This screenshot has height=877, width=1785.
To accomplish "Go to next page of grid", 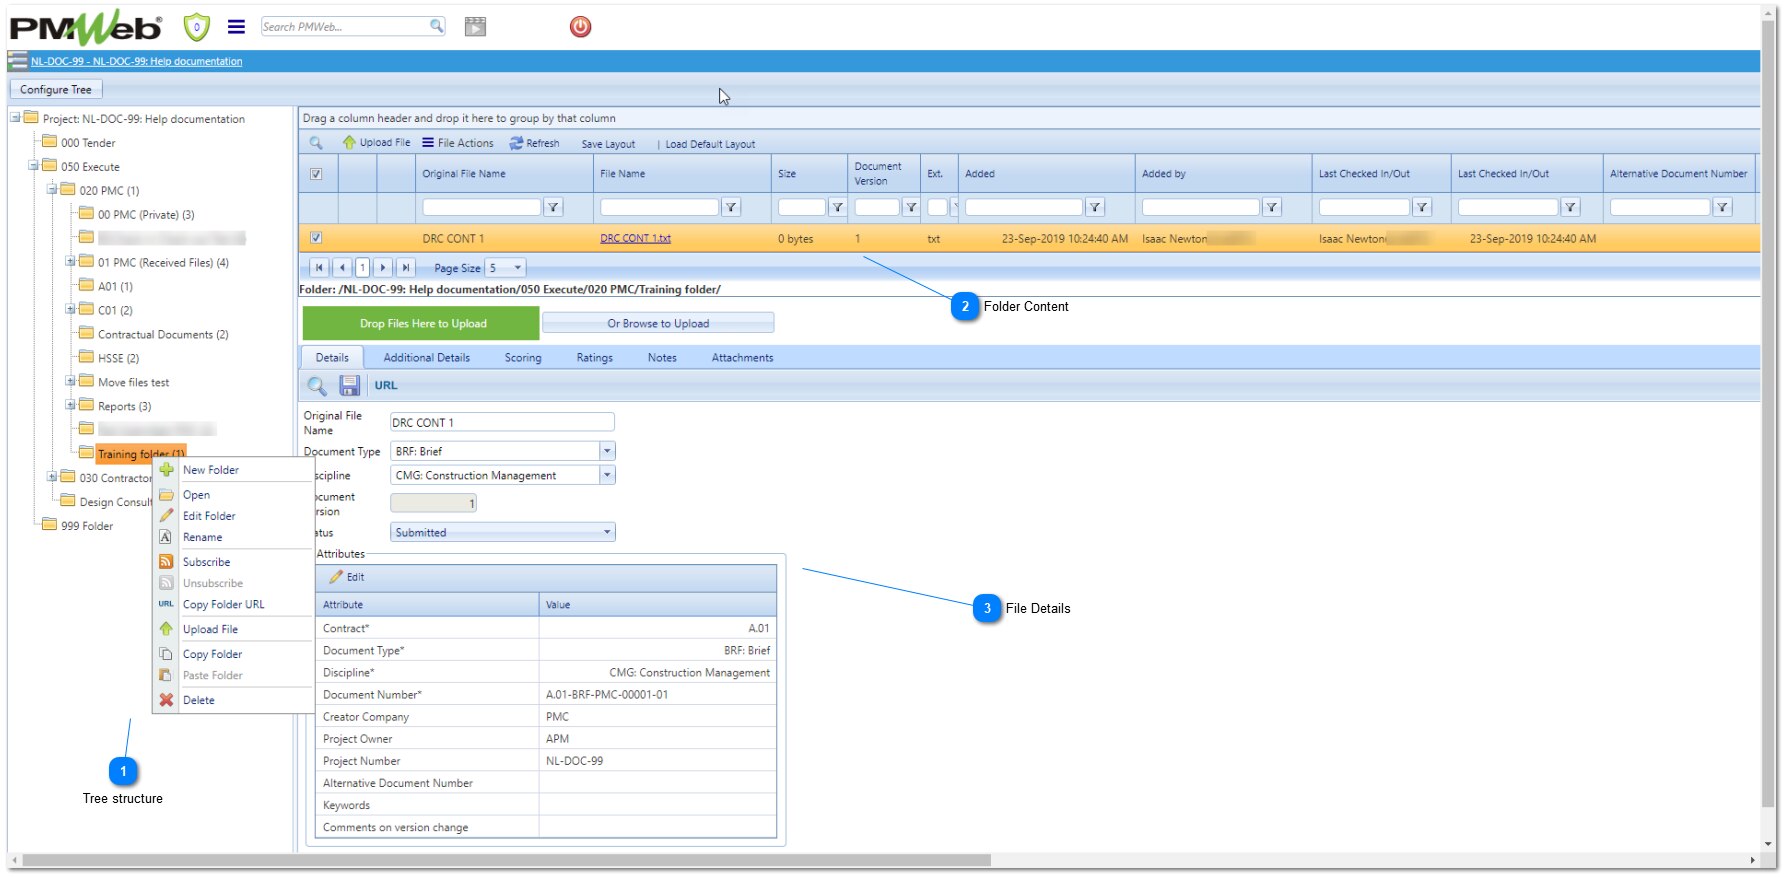I will (x=382, y=268).
